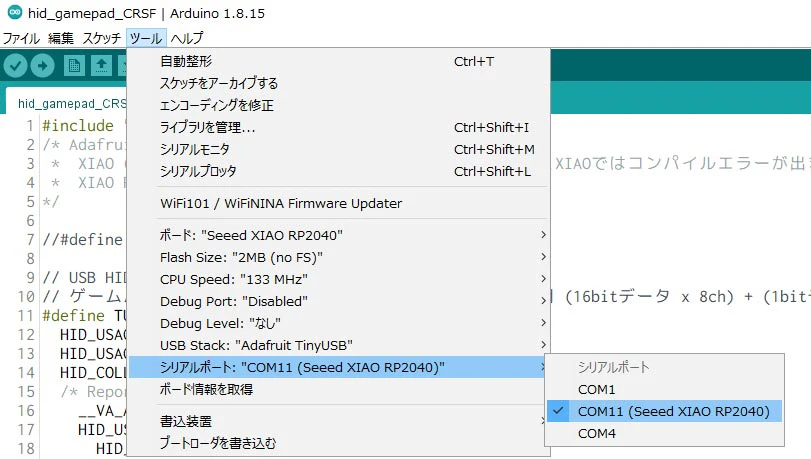Expand 書込装置 submenu
The height and width of the screenshot is (459, 811).
(339, 421)
